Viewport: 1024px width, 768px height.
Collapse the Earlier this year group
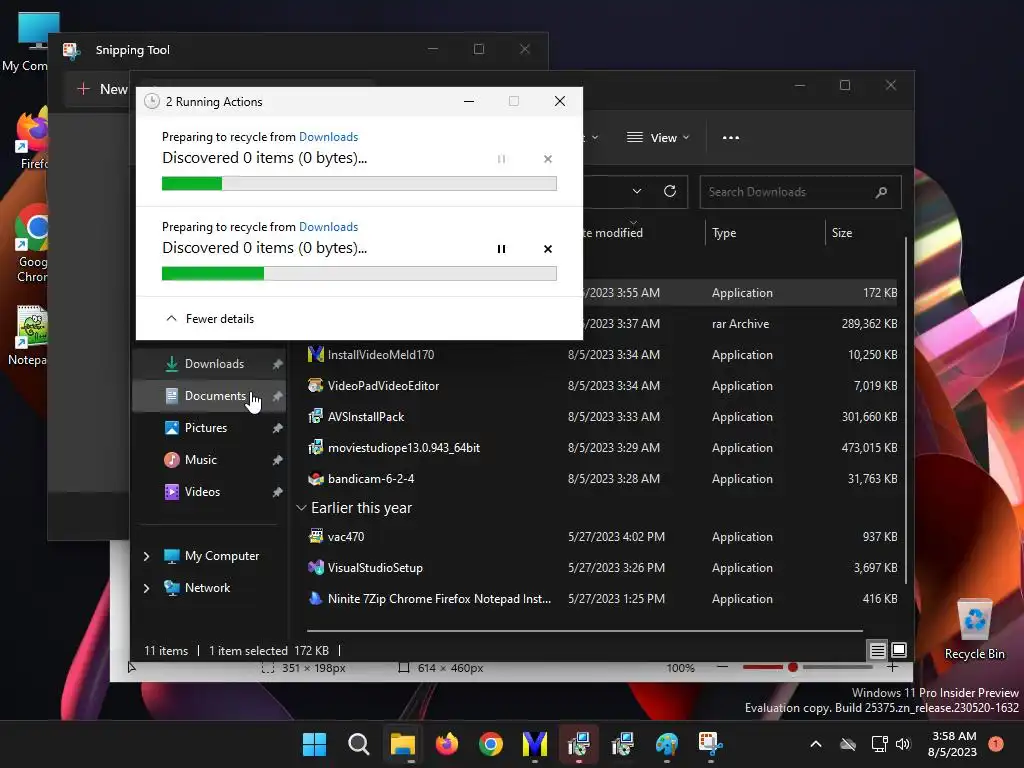[x=301, y=507]
